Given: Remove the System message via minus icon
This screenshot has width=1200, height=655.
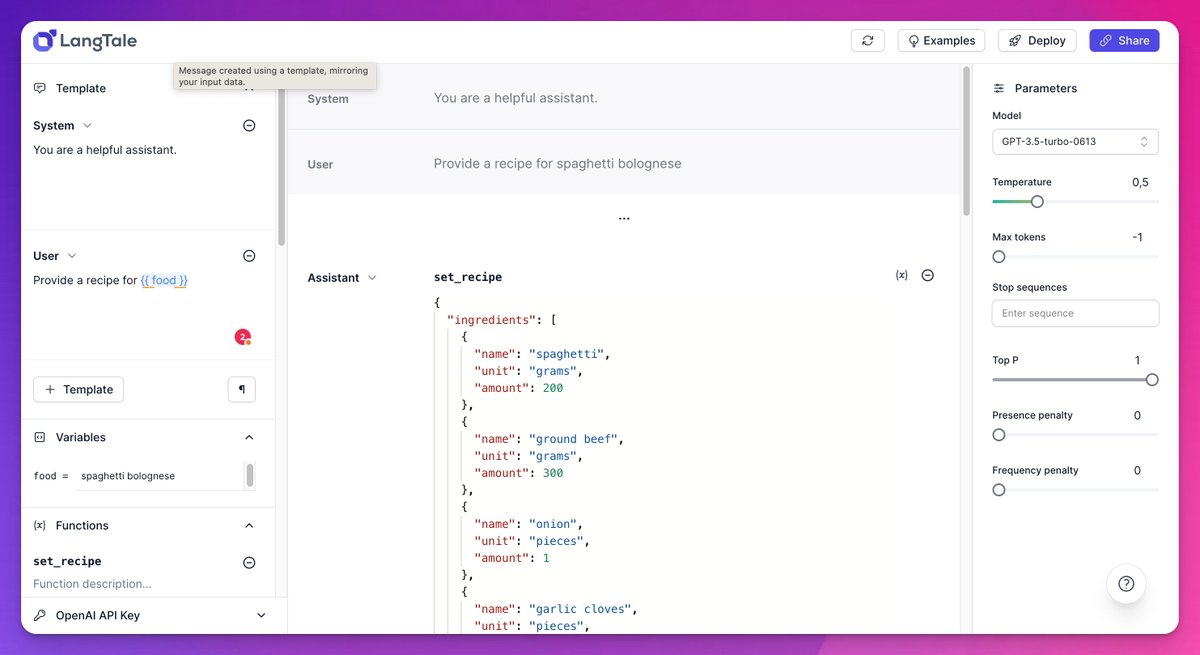Looking at the screenshot, I should tap(247, 125).
